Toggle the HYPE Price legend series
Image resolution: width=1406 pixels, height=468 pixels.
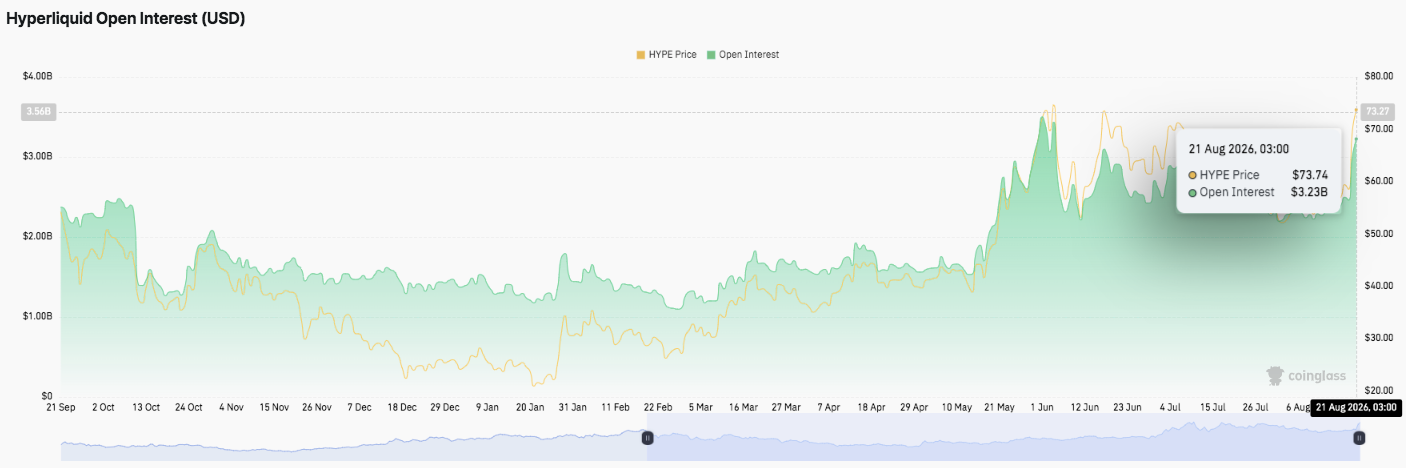click(x=666, y=54)
